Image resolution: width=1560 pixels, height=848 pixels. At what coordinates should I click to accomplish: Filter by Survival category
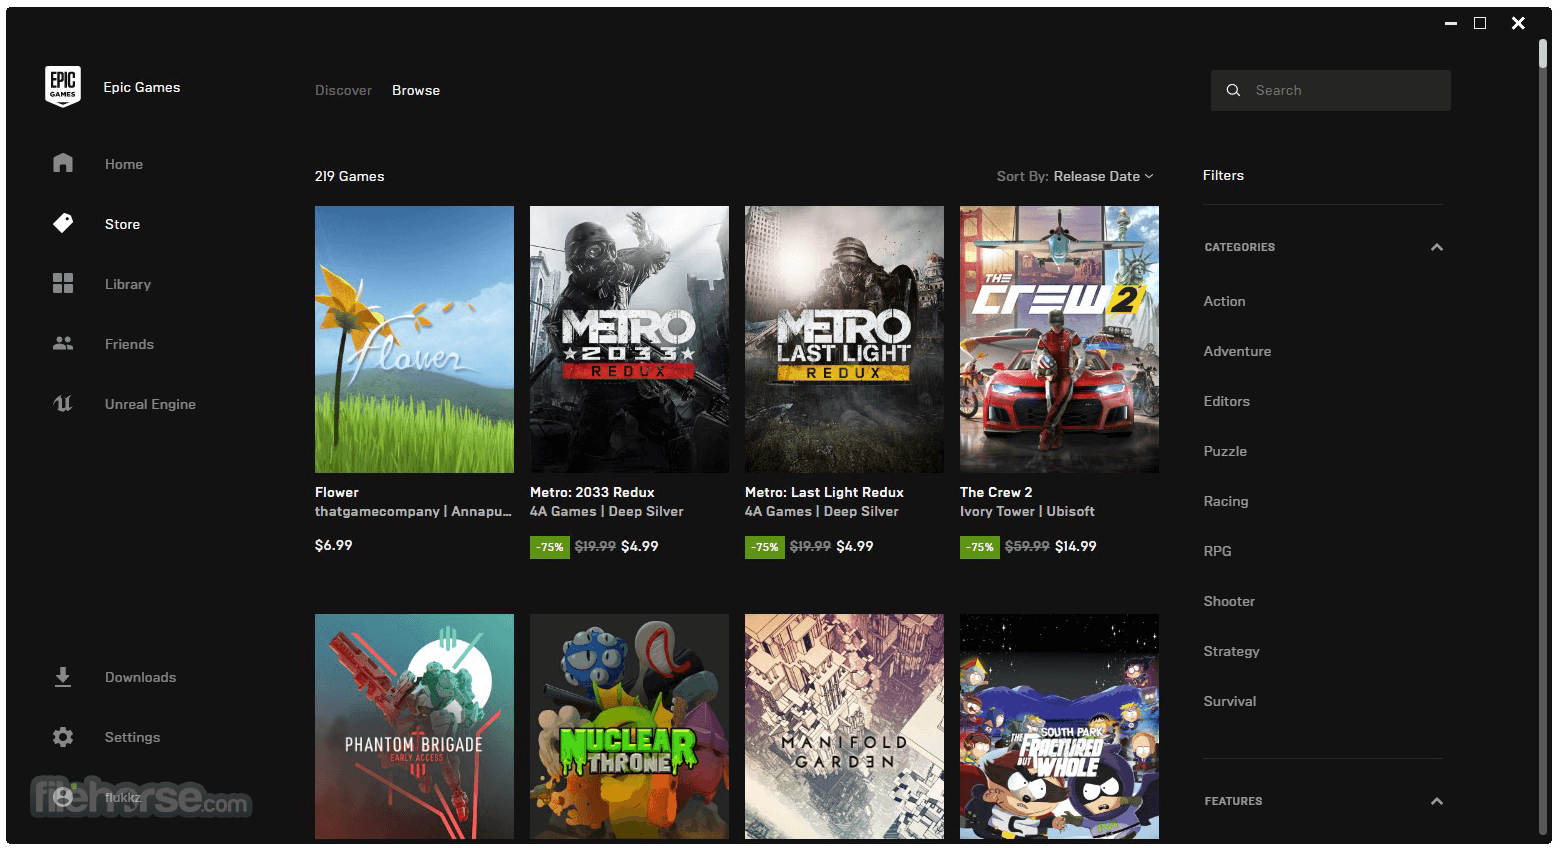coord(1229,701)
